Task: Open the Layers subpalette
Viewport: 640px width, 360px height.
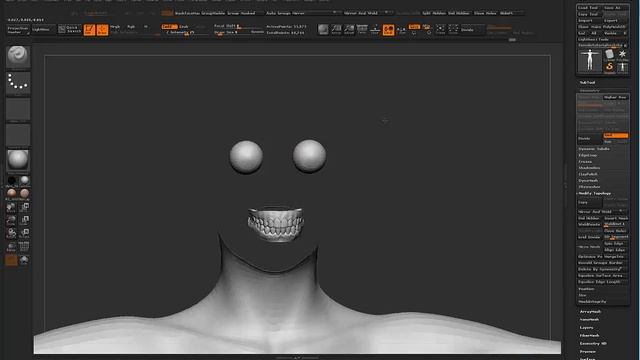Action: [x=586, y=328]
